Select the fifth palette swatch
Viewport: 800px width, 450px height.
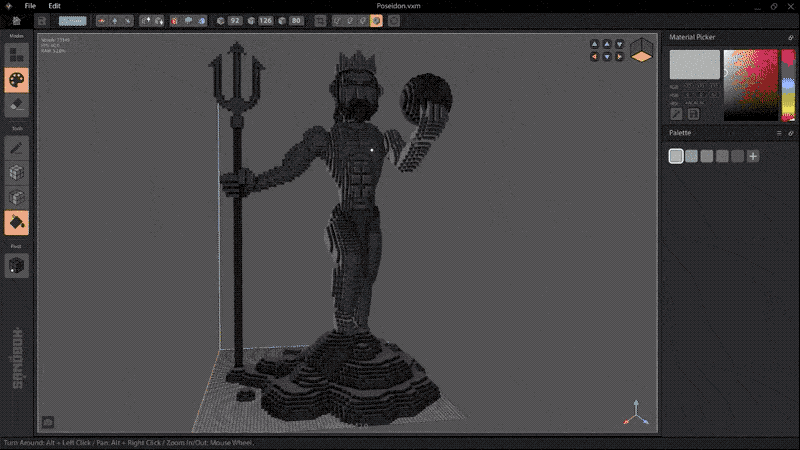[x=737, y=156]
